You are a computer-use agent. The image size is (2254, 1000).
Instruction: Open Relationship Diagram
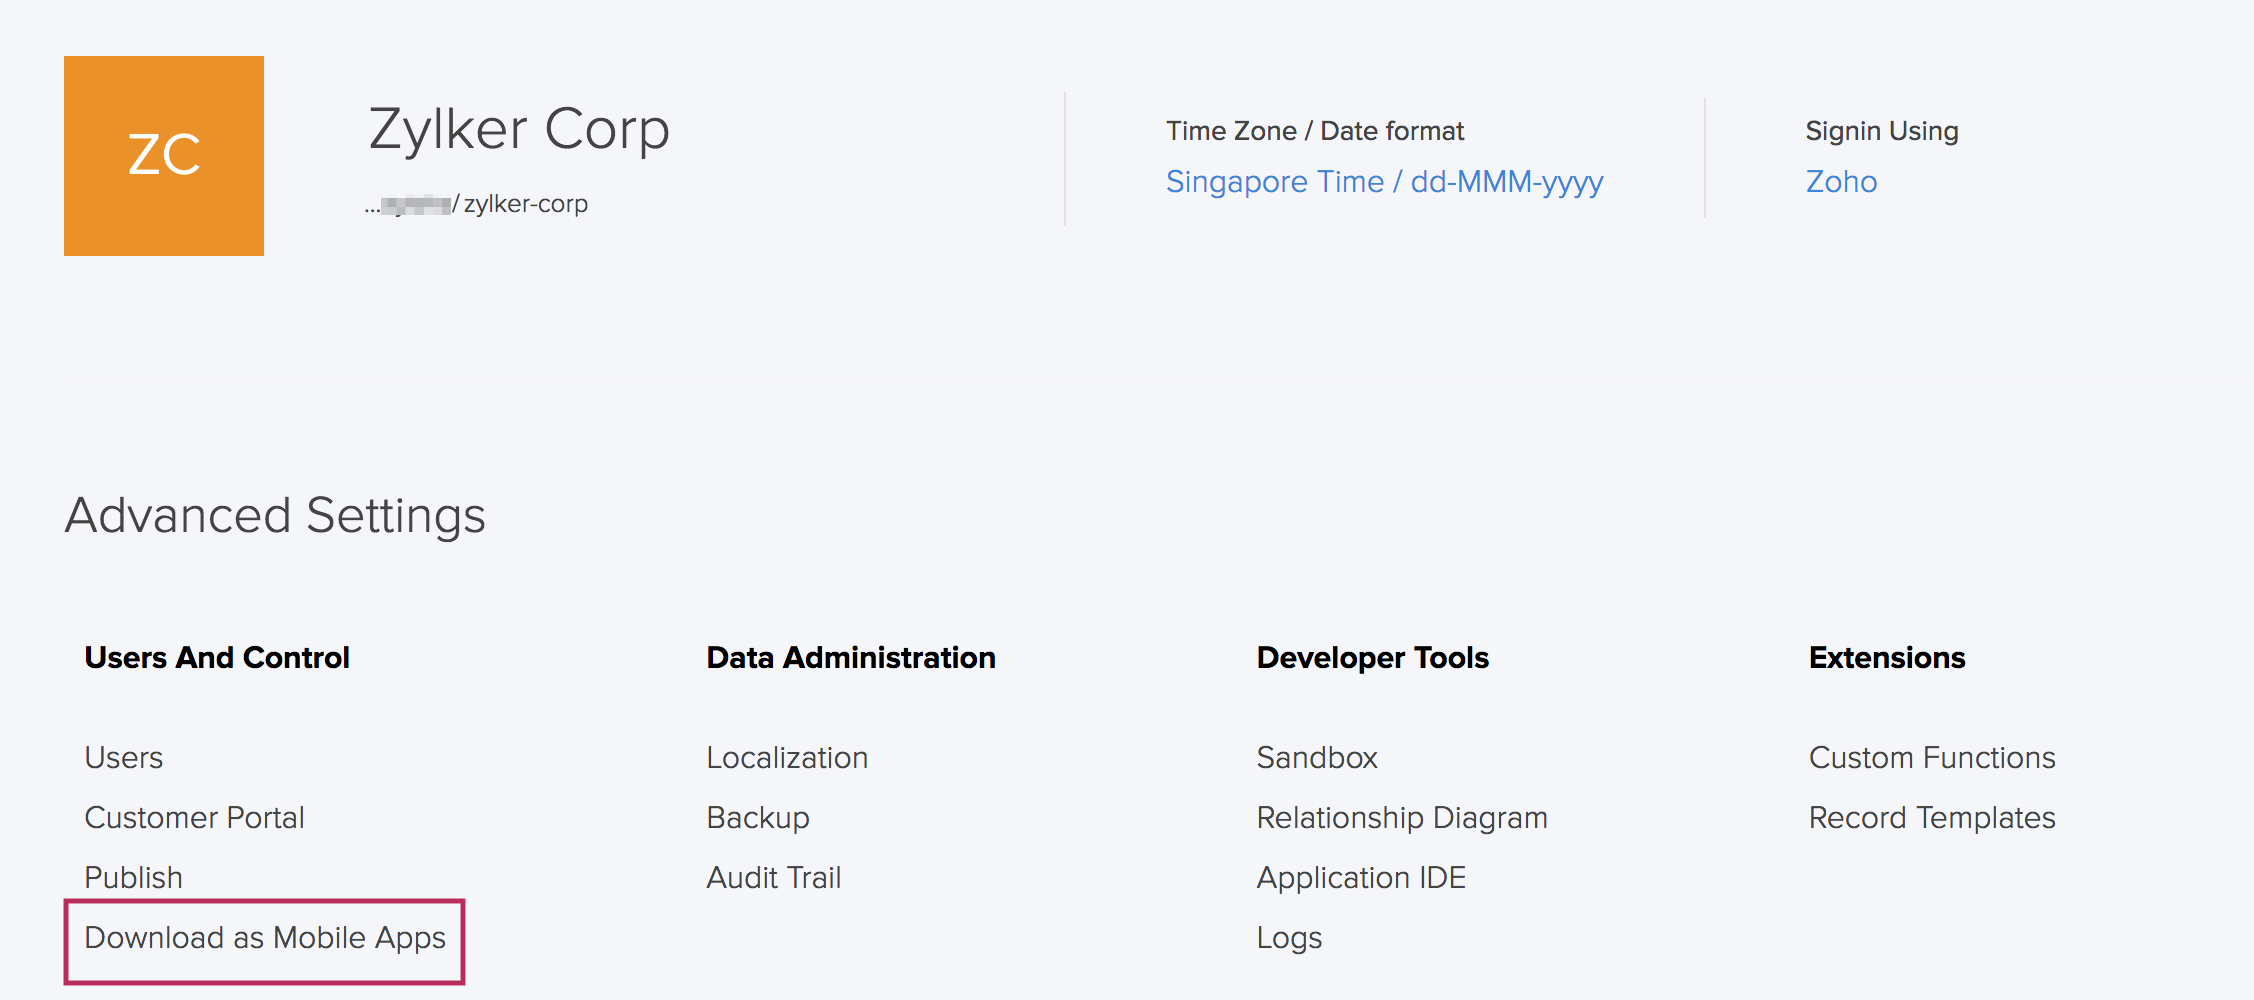tap(1402, 818)
